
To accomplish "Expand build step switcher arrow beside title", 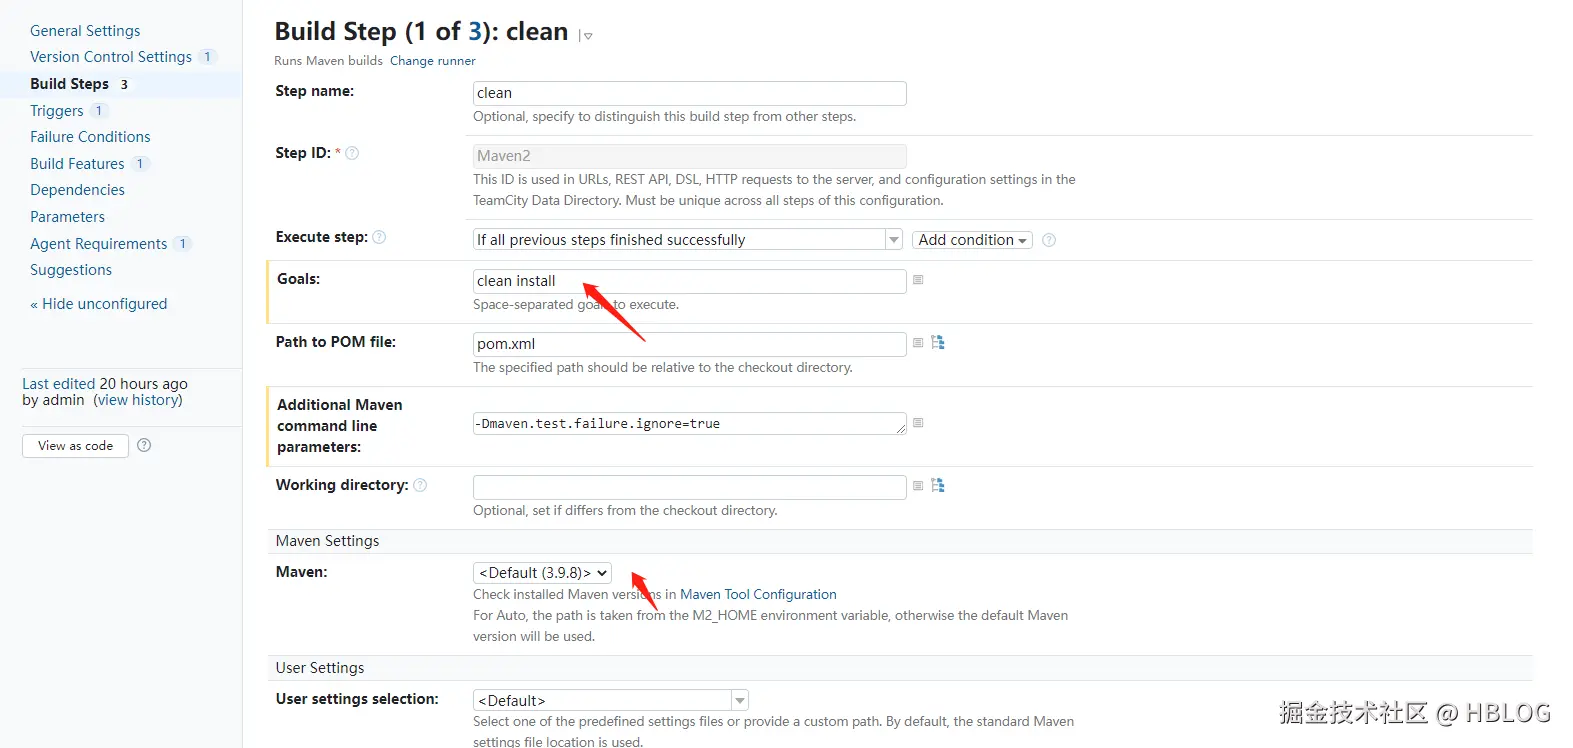I will coord(586,36).
